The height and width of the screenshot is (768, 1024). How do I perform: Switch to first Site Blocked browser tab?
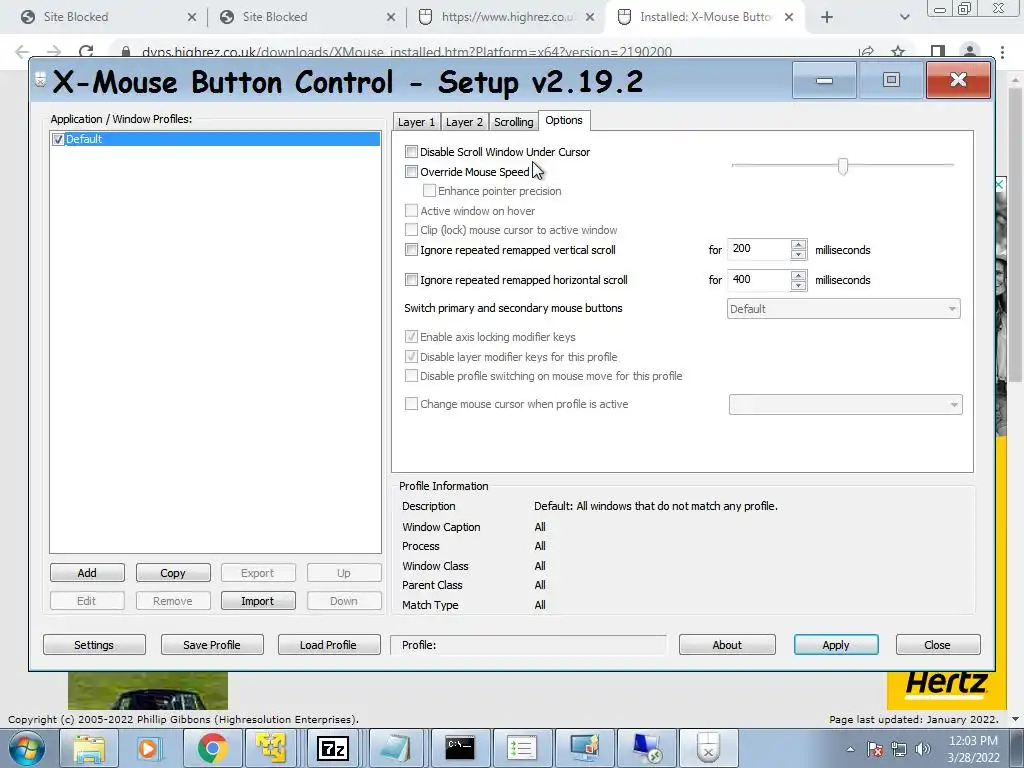click(108, 17)
